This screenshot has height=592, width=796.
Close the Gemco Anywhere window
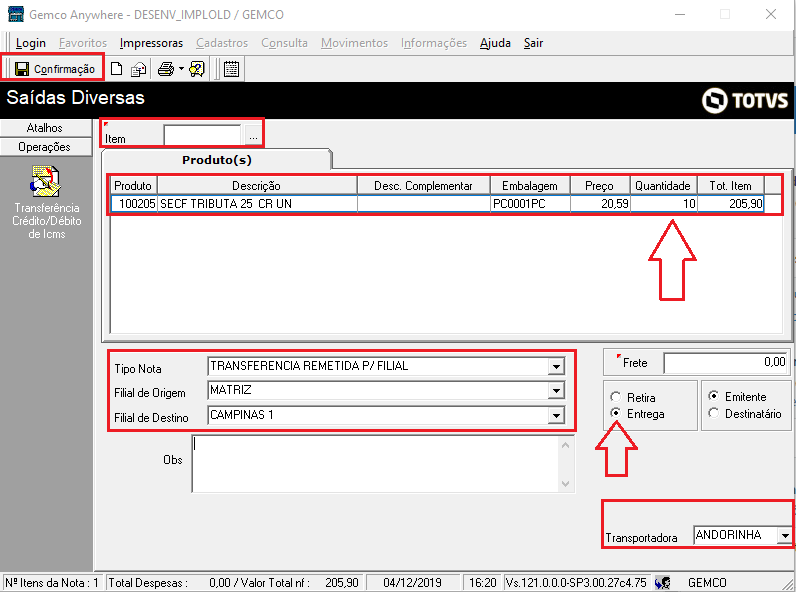771,14
